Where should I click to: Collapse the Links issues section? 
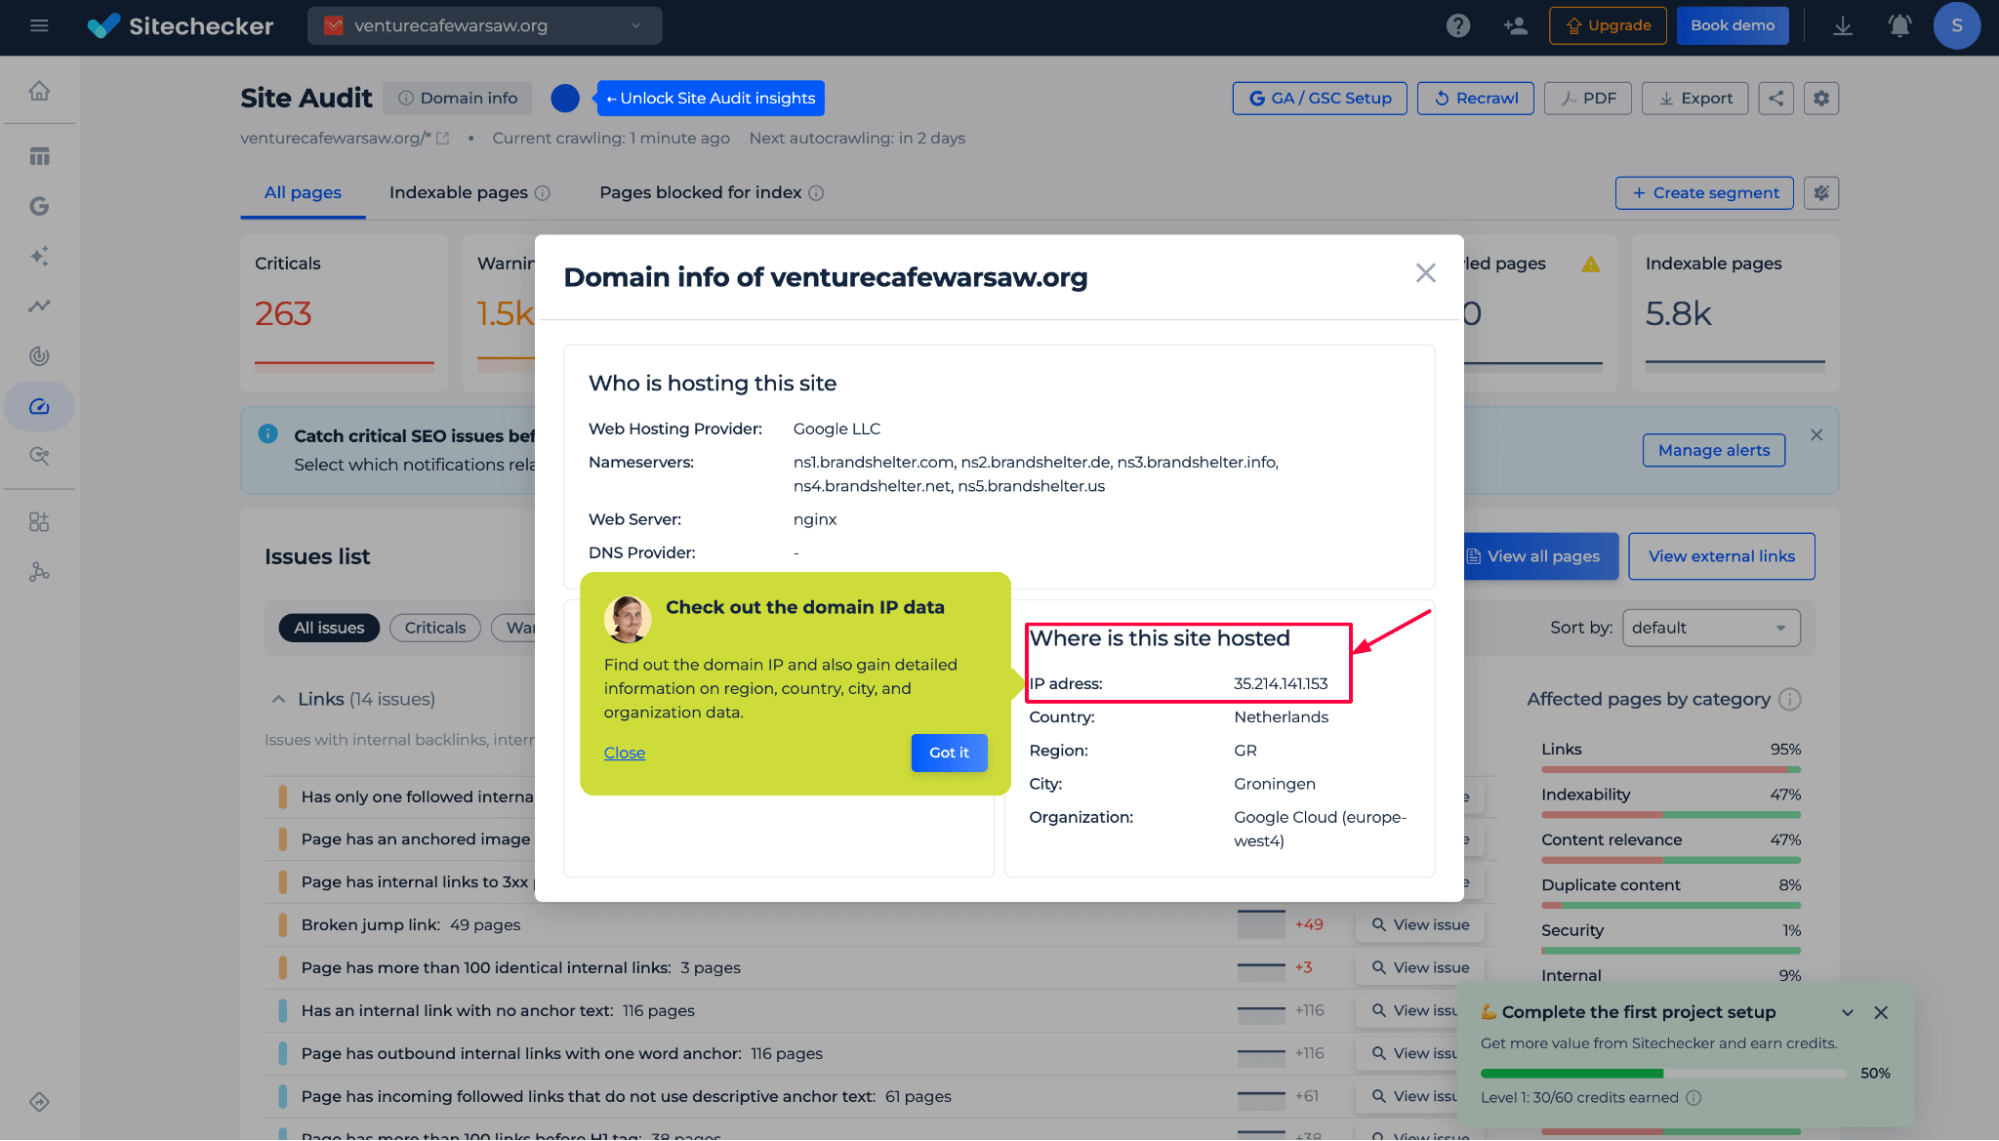[x=277, y=698]
